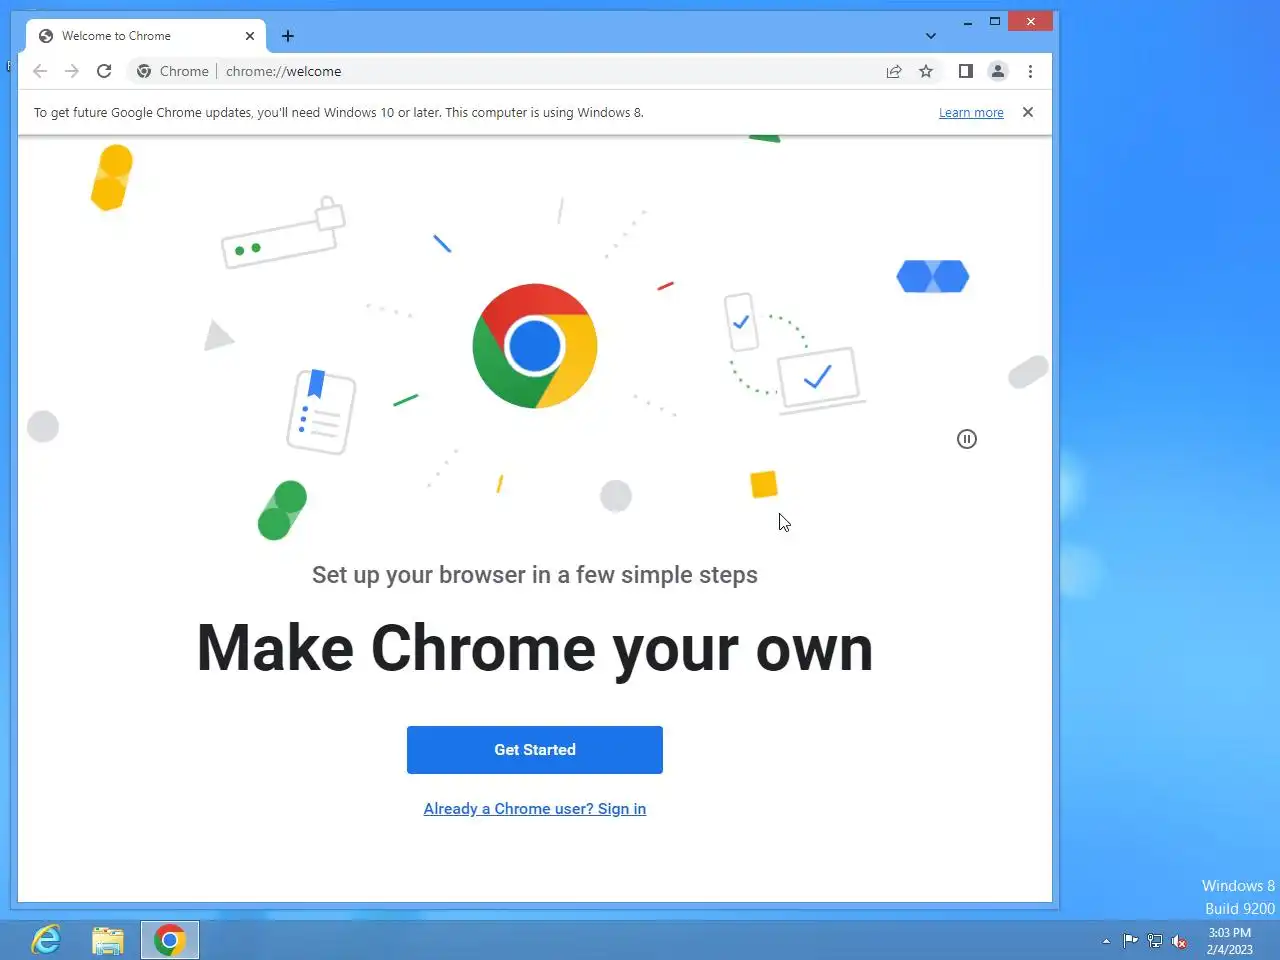
Task: Launch Internet Explorer from the taskbar
Action: click(x=46, y=940)
